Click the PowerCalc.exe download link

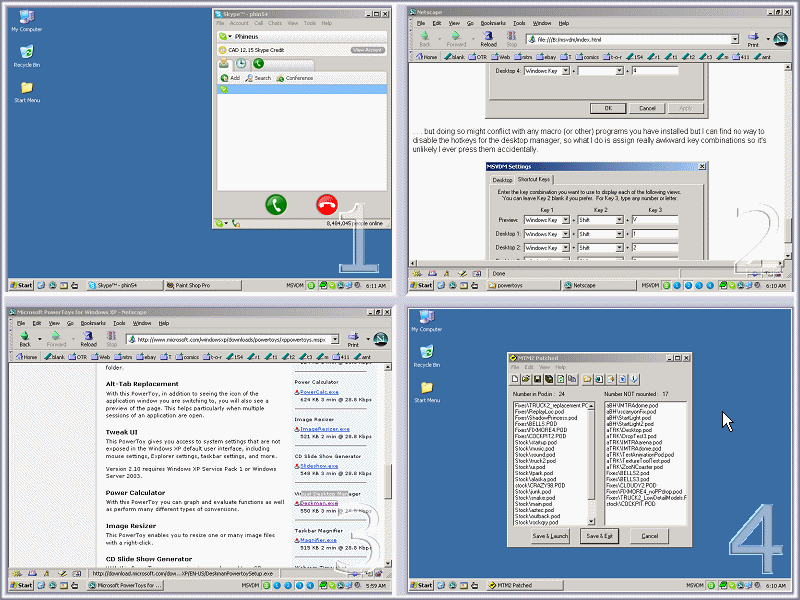click(x=319, y=392)
